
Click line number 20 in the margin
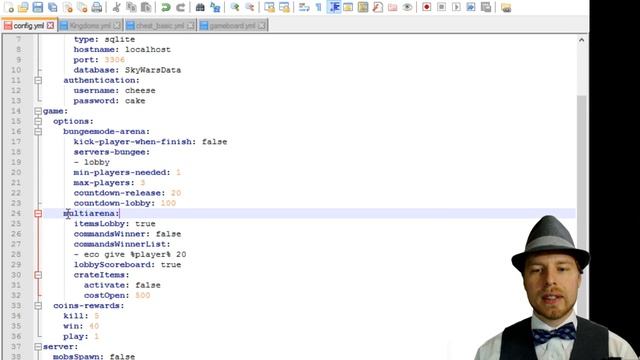tap(16, 172)
